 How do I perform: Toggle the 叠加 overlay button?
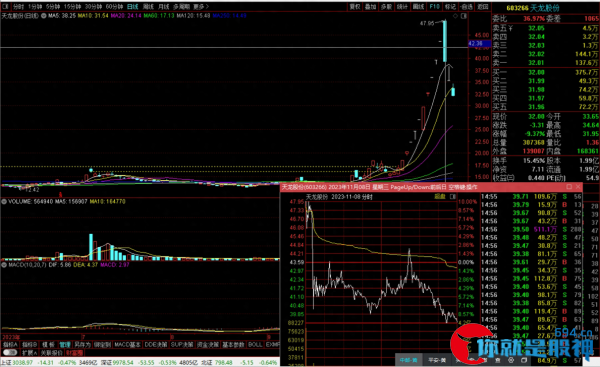[x=370, y=7]
